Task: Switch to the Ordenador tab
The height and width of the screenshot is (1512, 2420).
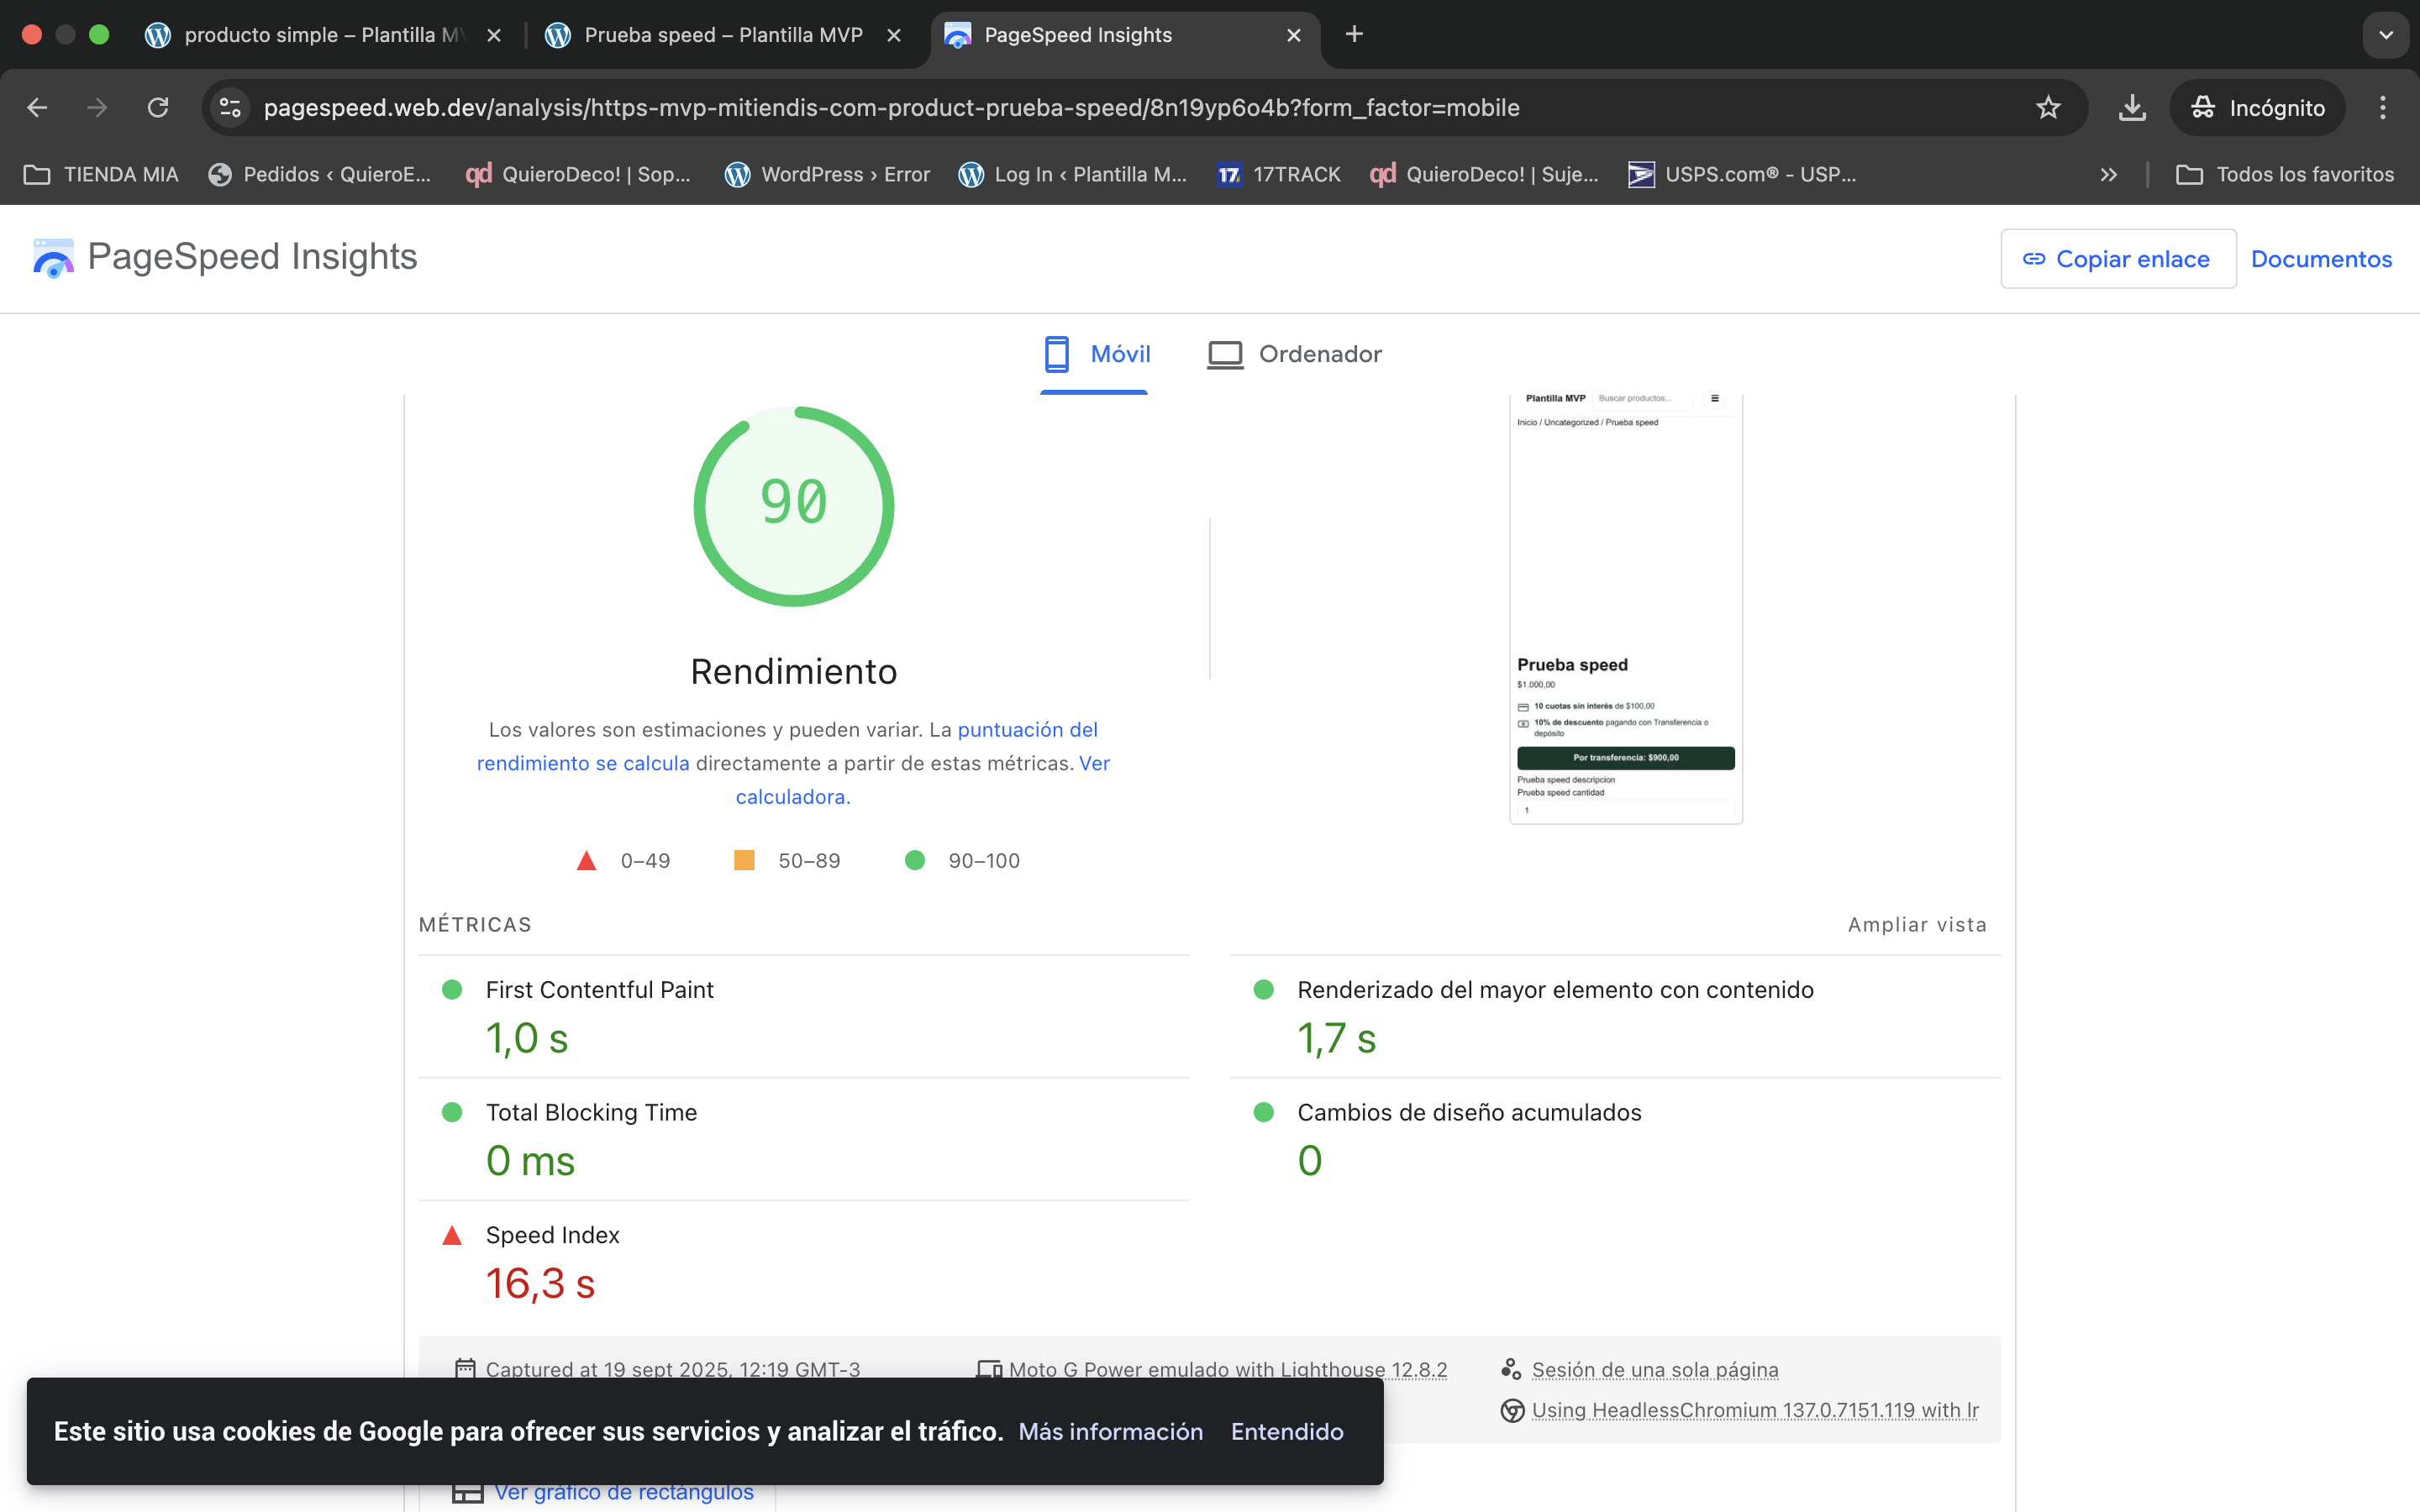Action: (x=1294, y=354)
